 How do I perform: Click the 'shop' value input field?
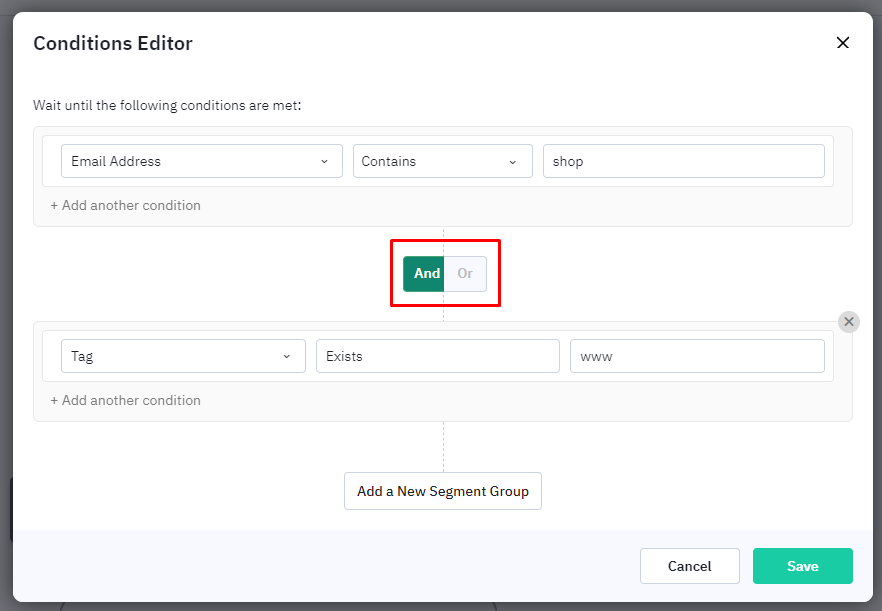[683, 161]
